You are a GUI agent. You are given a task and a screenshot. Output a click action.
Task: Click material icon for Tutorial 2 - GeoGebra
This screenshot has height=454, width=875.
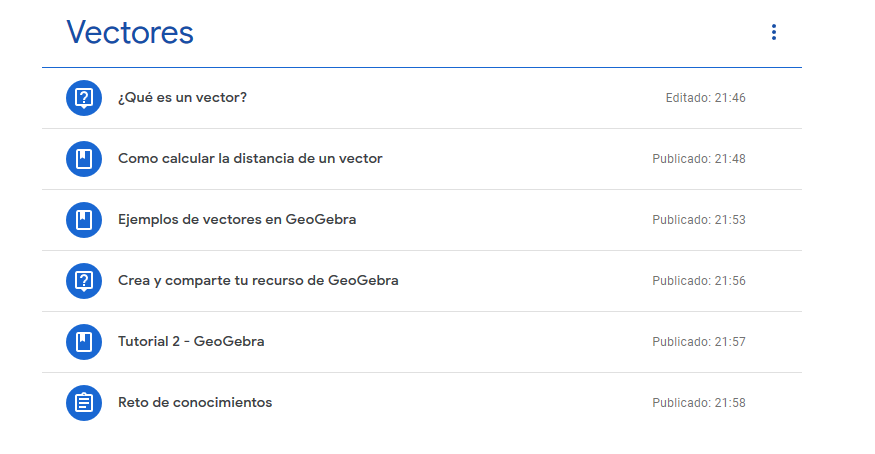tap(84, 342)
